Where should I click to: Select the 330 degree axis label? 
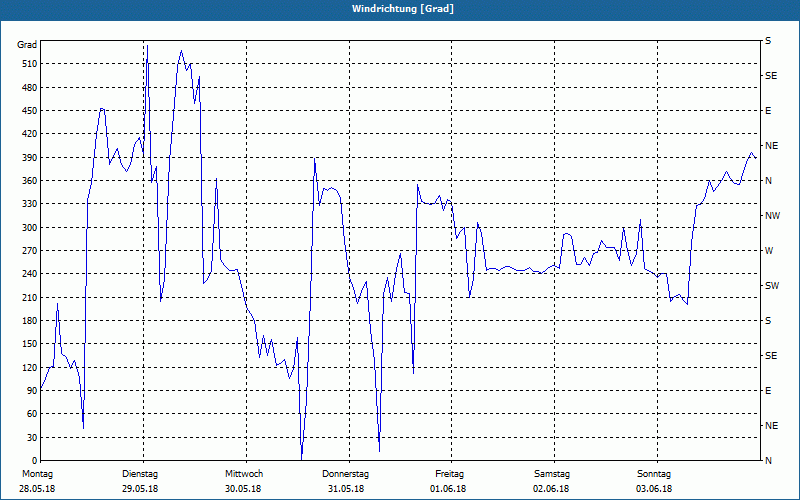point(30,204)
